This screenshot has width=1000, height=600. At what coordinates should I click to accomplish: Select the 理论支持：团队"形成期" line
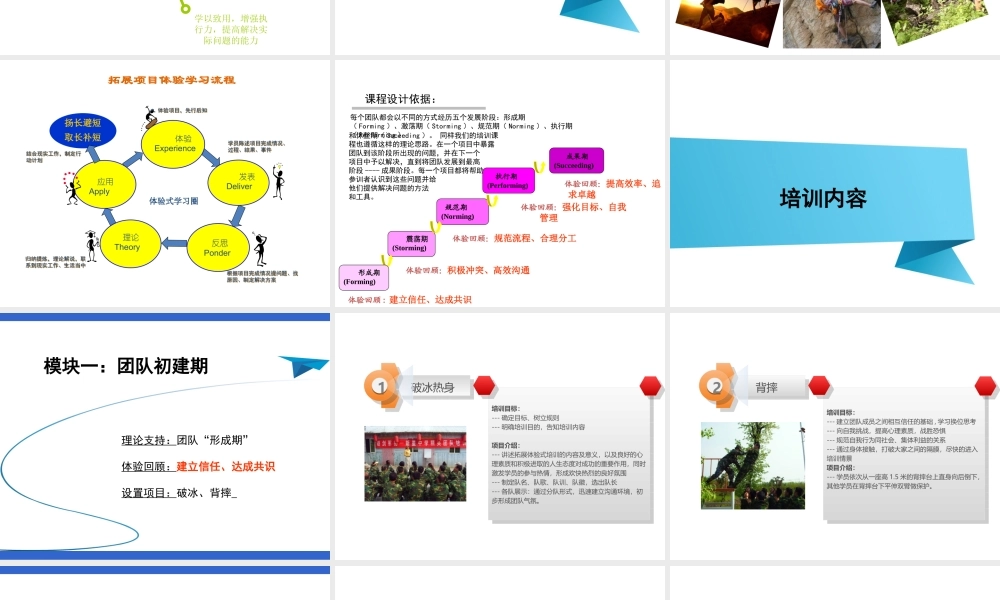(x=185, y=440)
